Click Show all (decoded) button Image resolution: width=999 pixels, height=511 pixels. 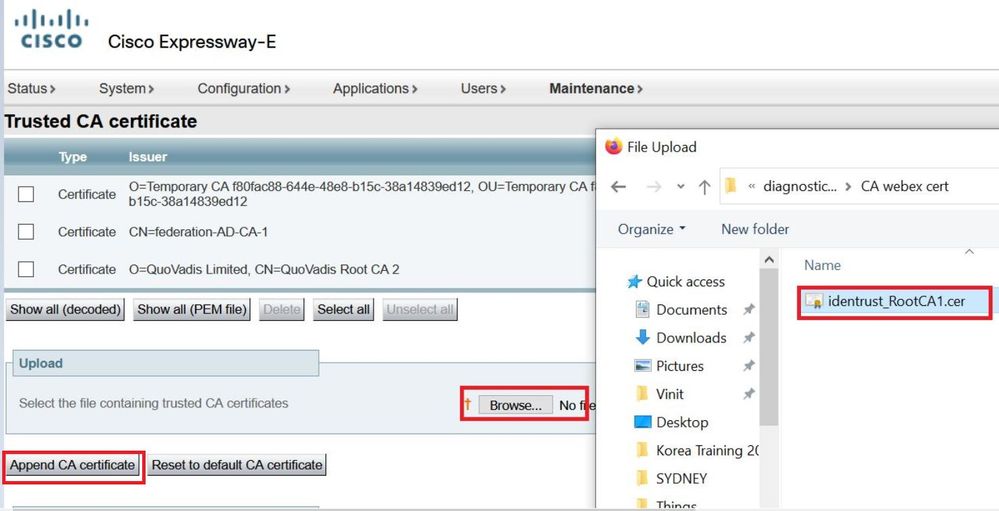[x=65, y=310]
